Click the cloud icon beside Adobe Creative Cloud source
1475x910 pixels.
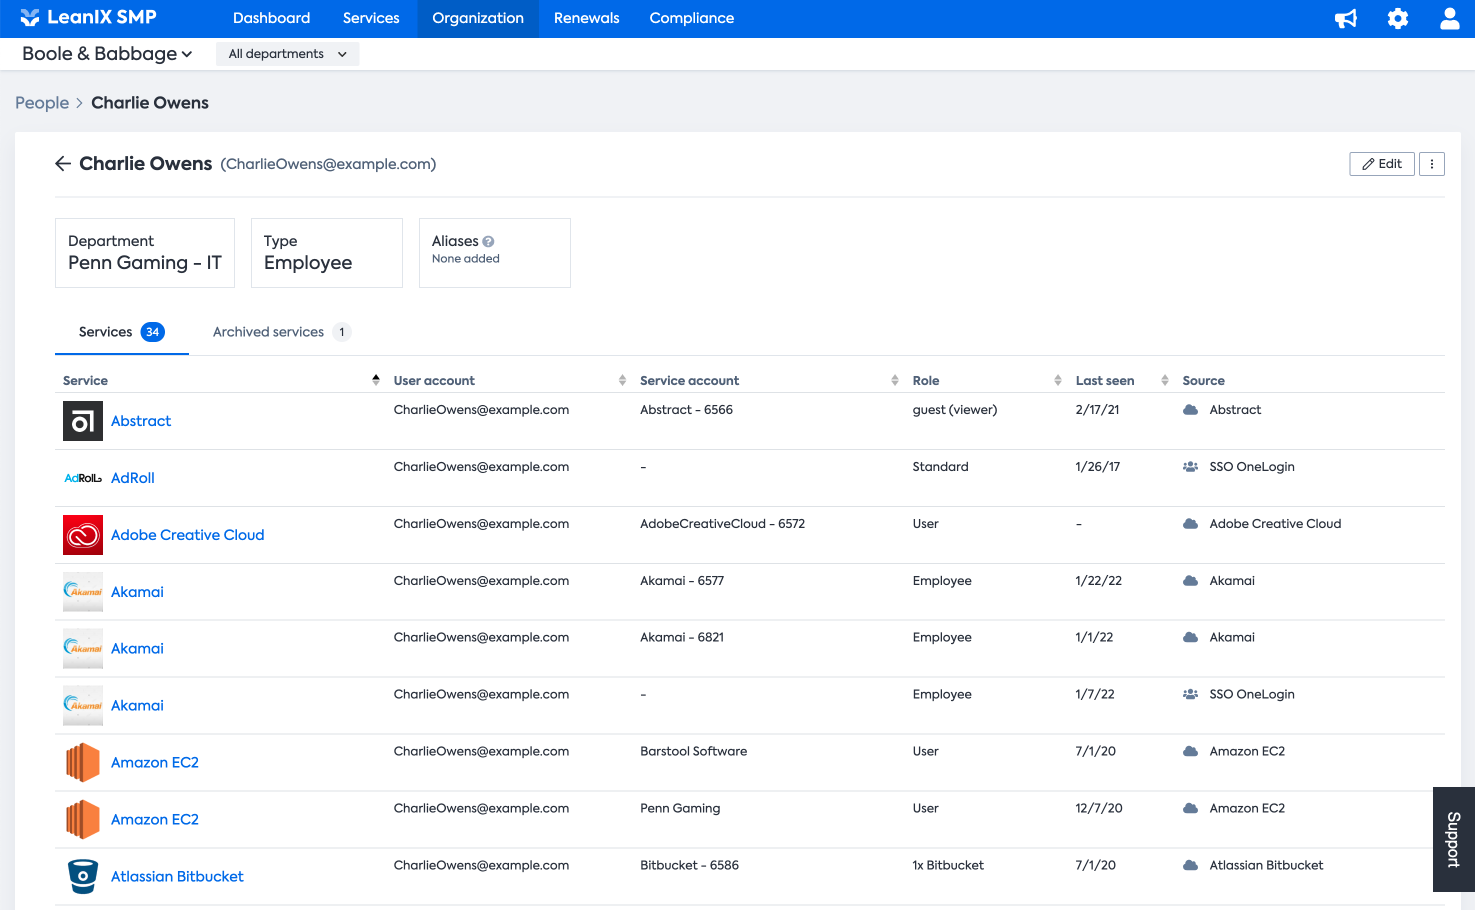pyautogui.click(x=1190, y=524)
